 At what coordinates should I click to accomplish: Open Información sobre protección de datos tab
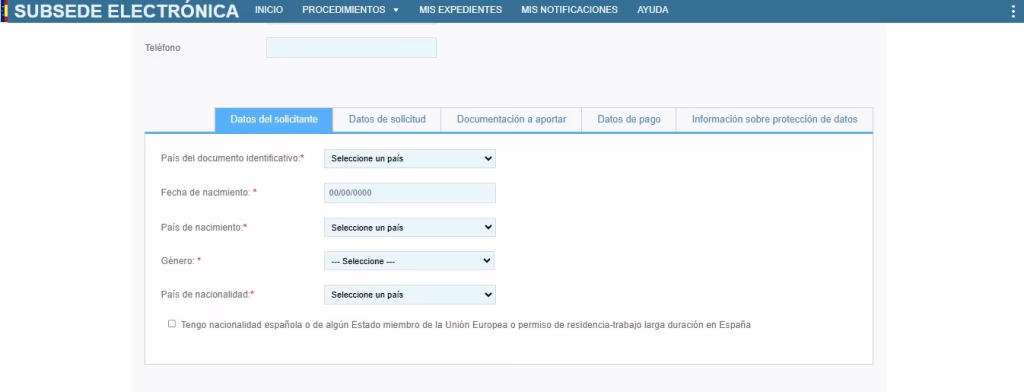point(775,120)
